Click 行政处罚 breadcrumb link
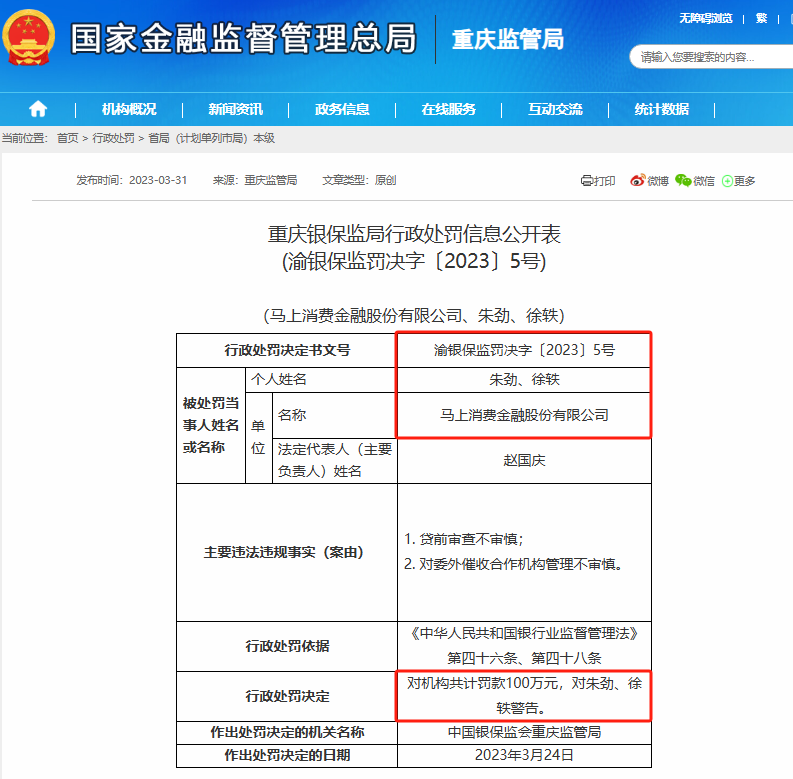The width and height of the screenshot is (793, 779). (113, 138)
